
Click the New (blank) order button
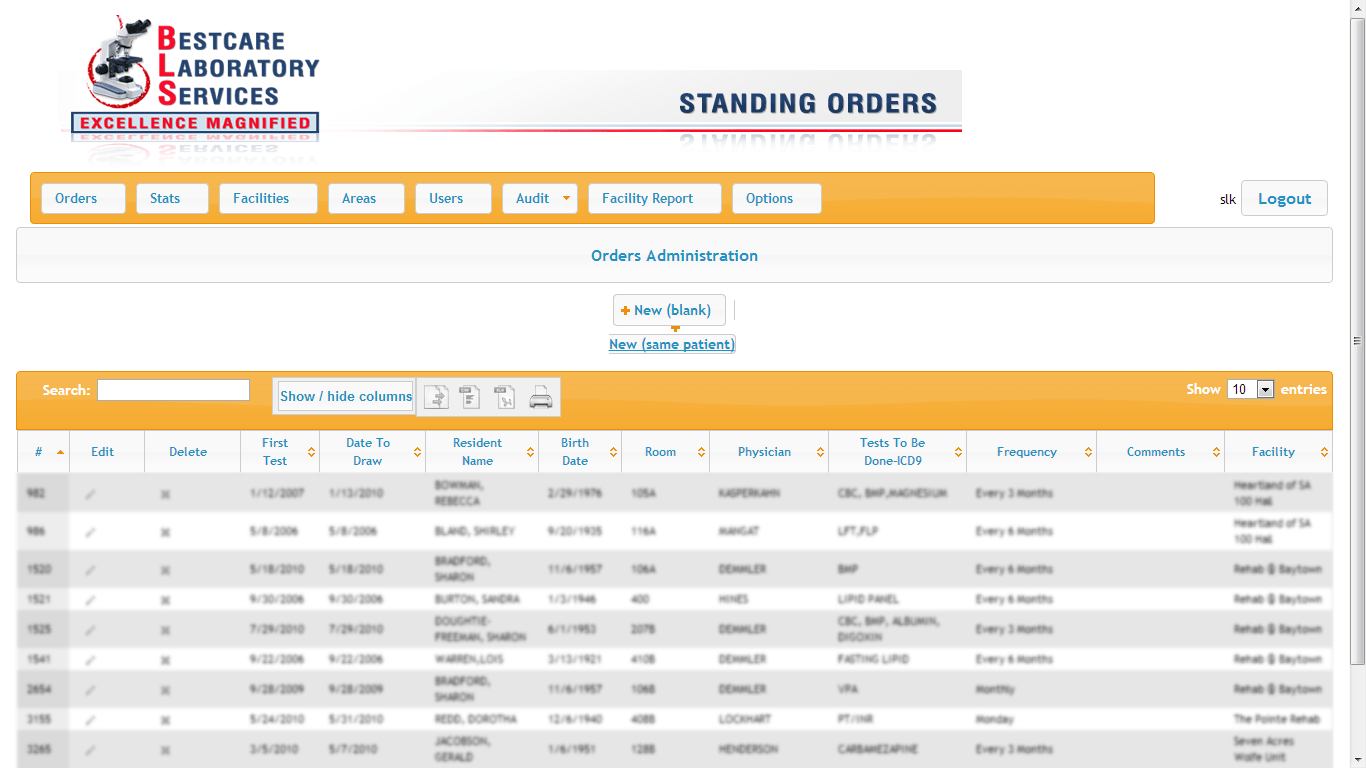pos(669,310)
